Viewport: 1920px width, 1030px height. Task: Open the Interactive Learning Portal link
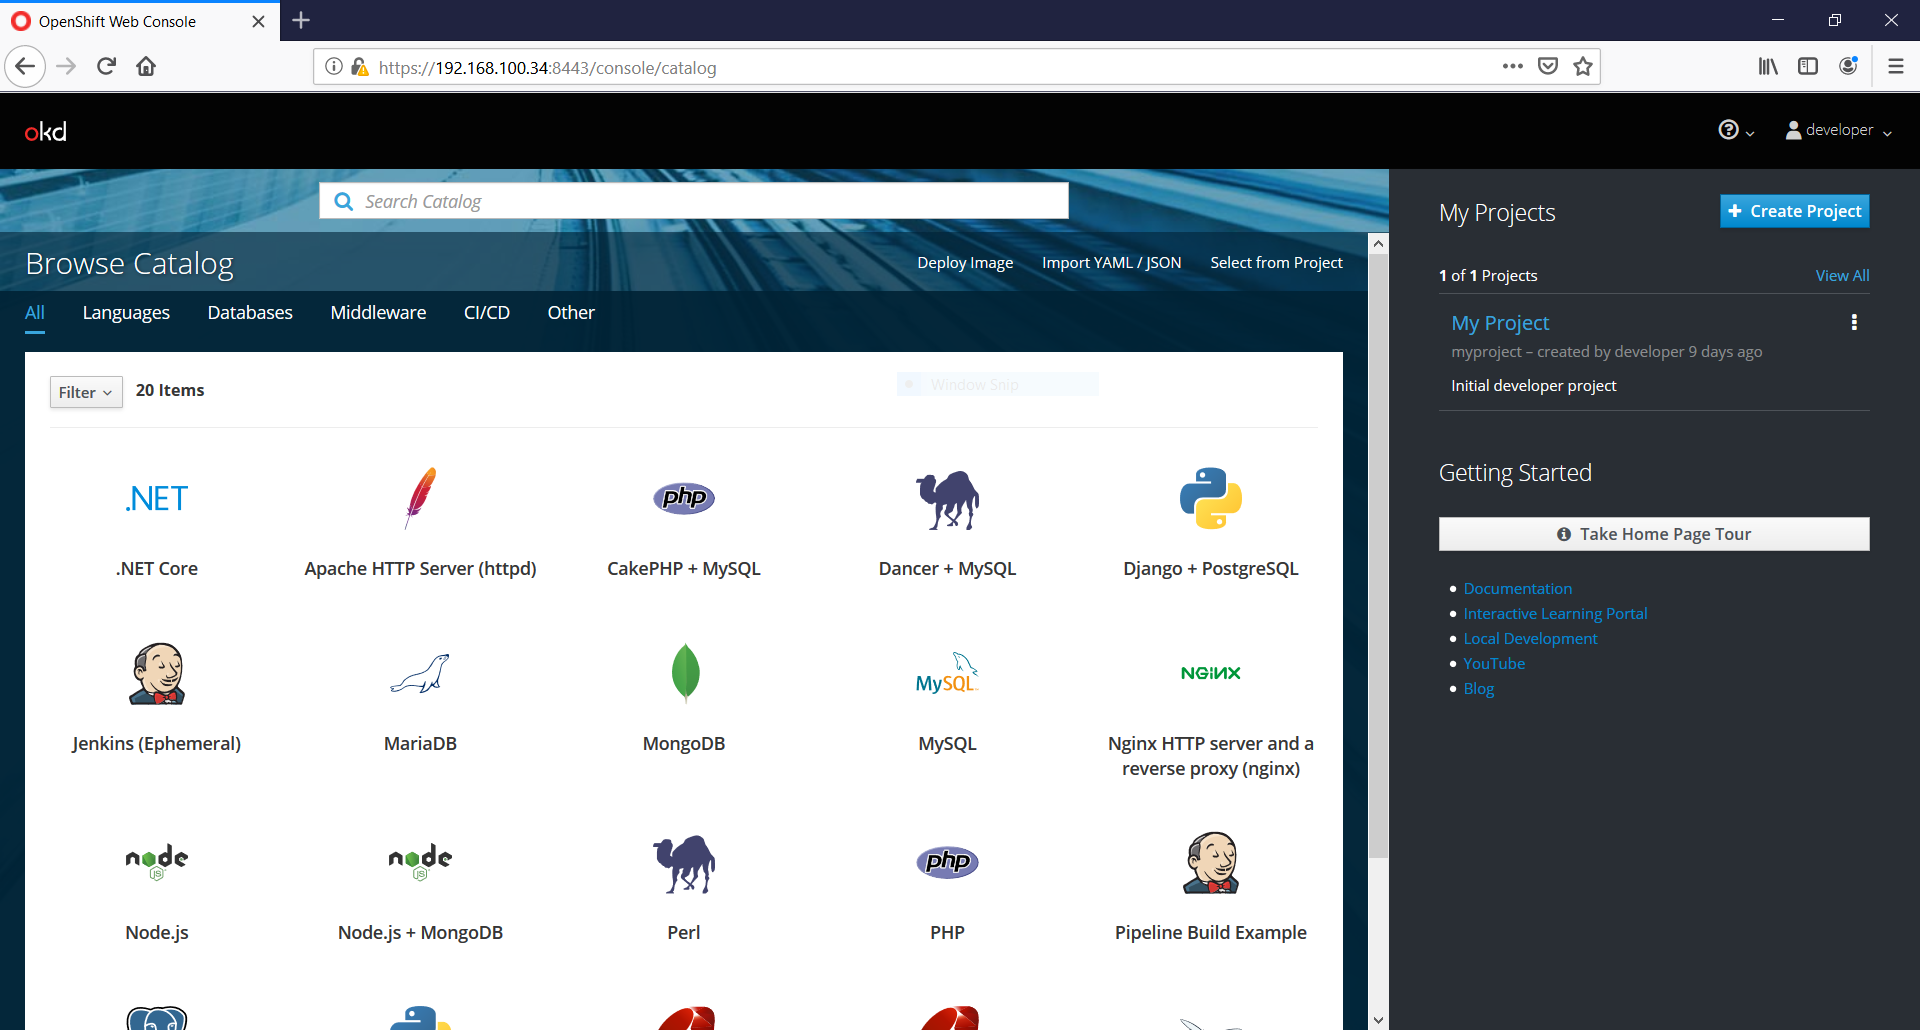pos(1555,614)
